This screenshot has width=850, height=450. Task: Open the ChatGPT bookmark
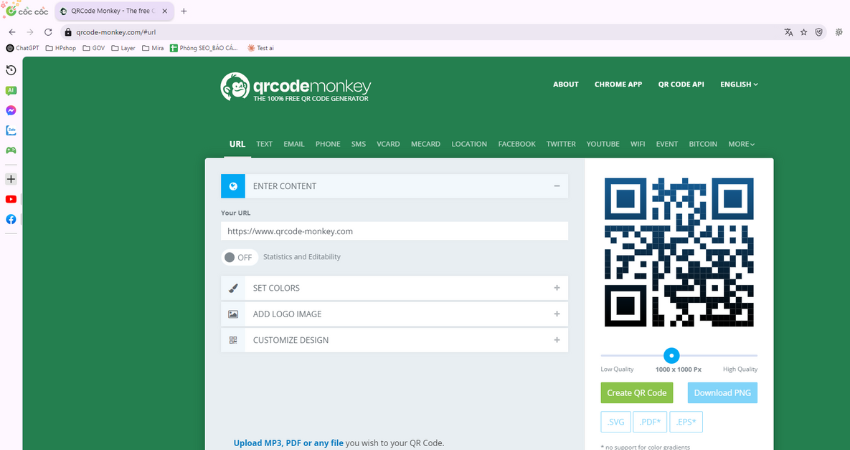pyautogui.click(x=22, y=48)
